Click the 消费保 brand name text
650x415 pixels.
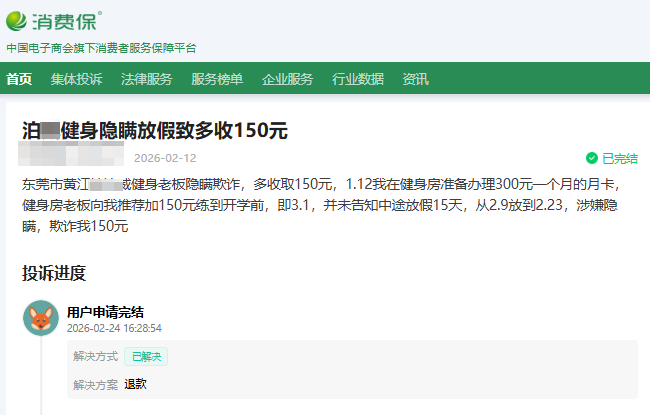pyautogui.click(x=65, y=22)
